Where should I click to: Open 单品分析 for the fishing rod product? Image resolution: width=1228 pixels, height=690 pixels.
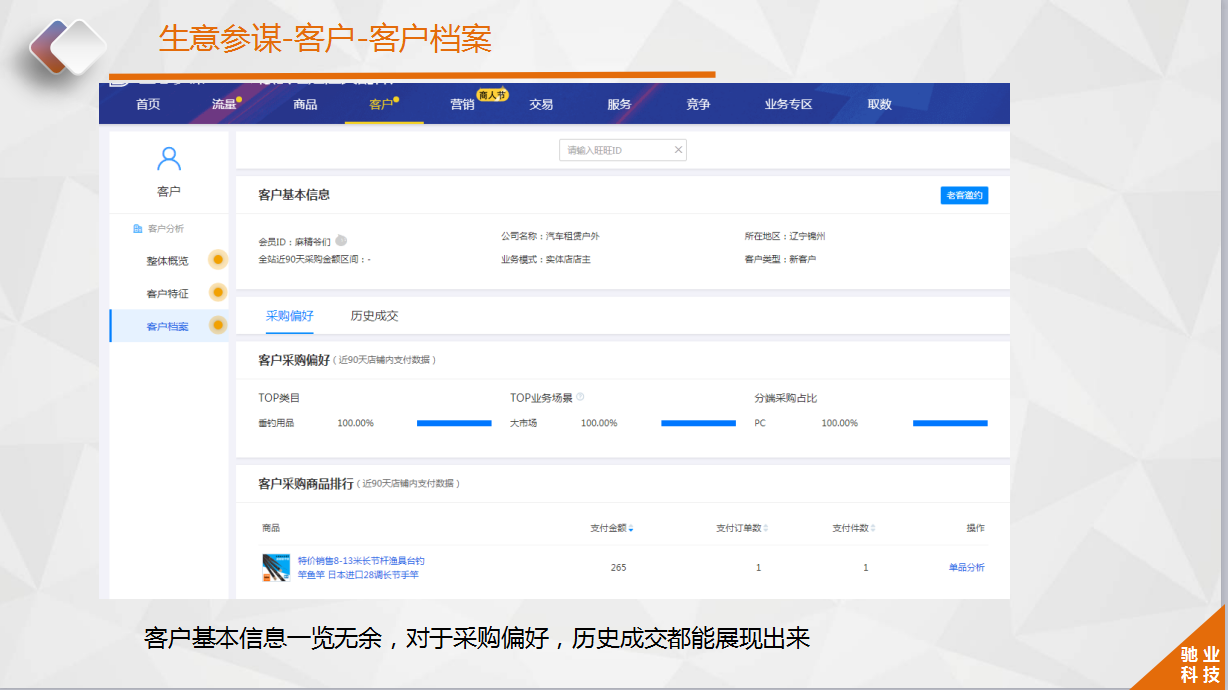[966, 567]
